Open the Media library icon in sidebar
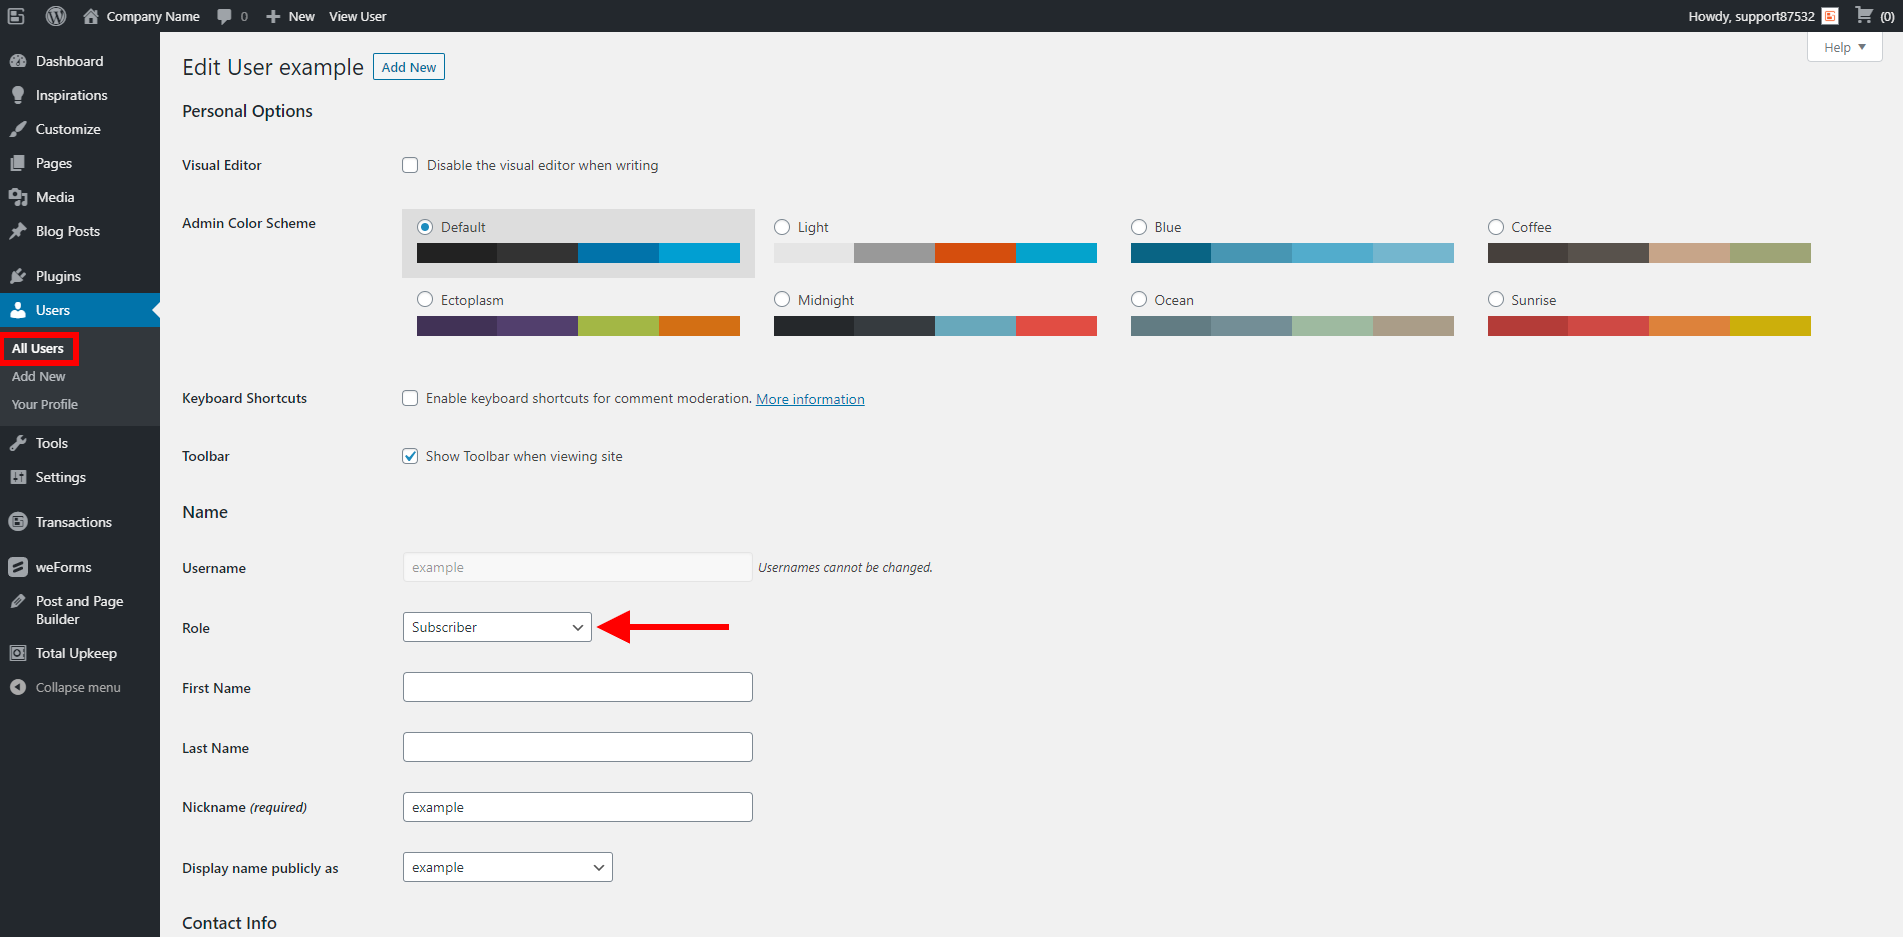Viewport: 1903px width, 937px height. pos(20,197)
